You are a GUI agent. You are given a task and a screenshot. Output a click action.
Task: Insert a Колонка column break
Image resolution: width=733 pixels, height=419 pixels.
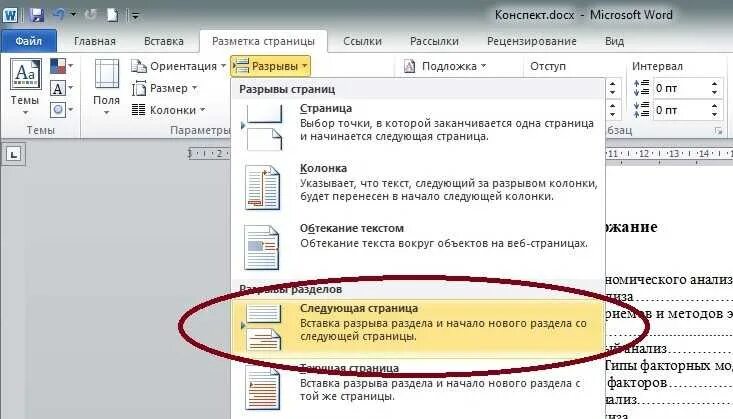tap(417, 187)
